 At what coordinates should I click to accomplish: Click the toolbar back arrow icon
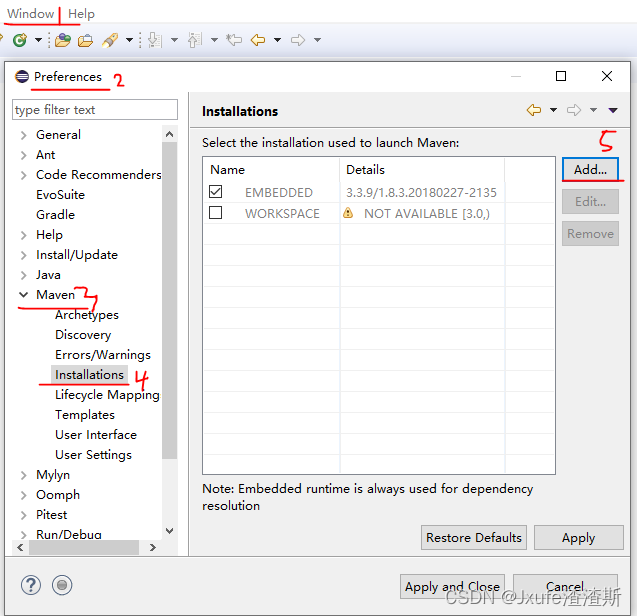tap(258, 40)
